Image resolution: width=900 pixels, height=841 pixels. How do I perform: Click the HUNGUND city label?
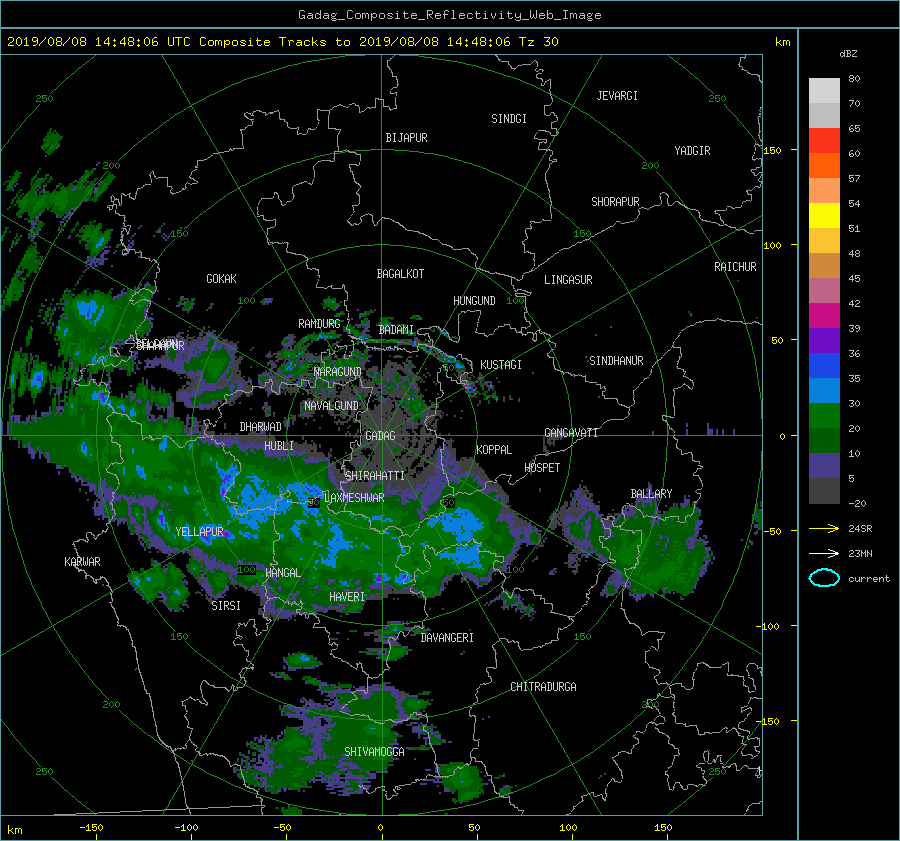[x=474, y=301]
